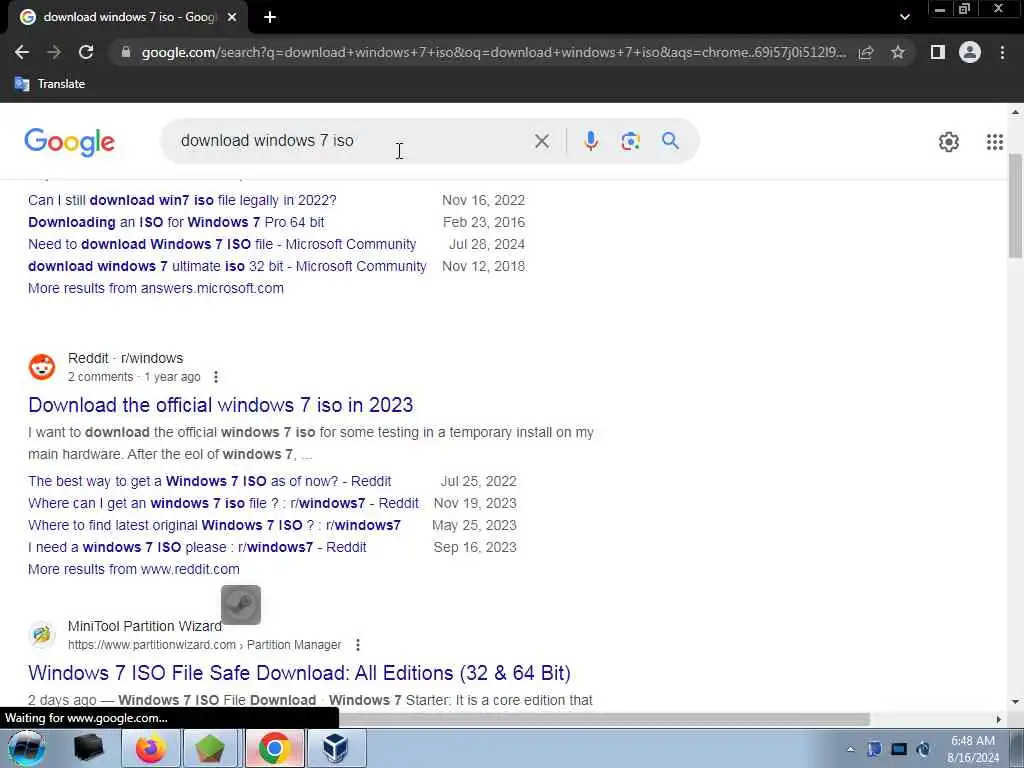Open More results from answers.microsoft.com
The width and height of the screenshot is (1024, 768).
click(156, 288)
